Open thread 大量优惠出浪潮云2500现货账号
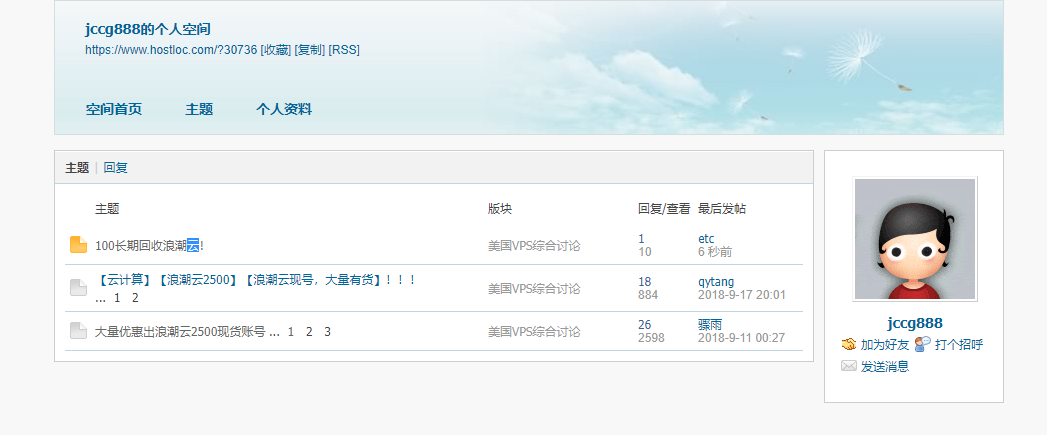This screenshot has height=435, width=1047. pos(180,331)
